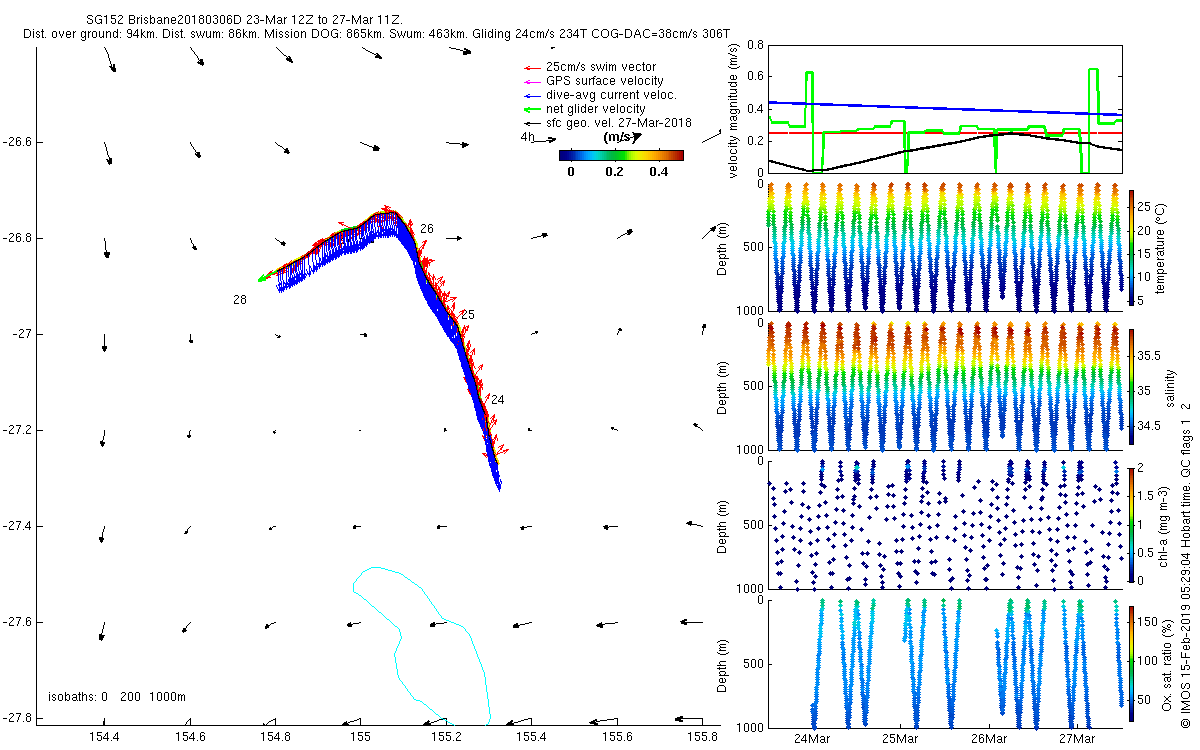Click the latitude tick label '-27.6'
Viewport: 1200px width, 750px height.
(x=17, y=622)
